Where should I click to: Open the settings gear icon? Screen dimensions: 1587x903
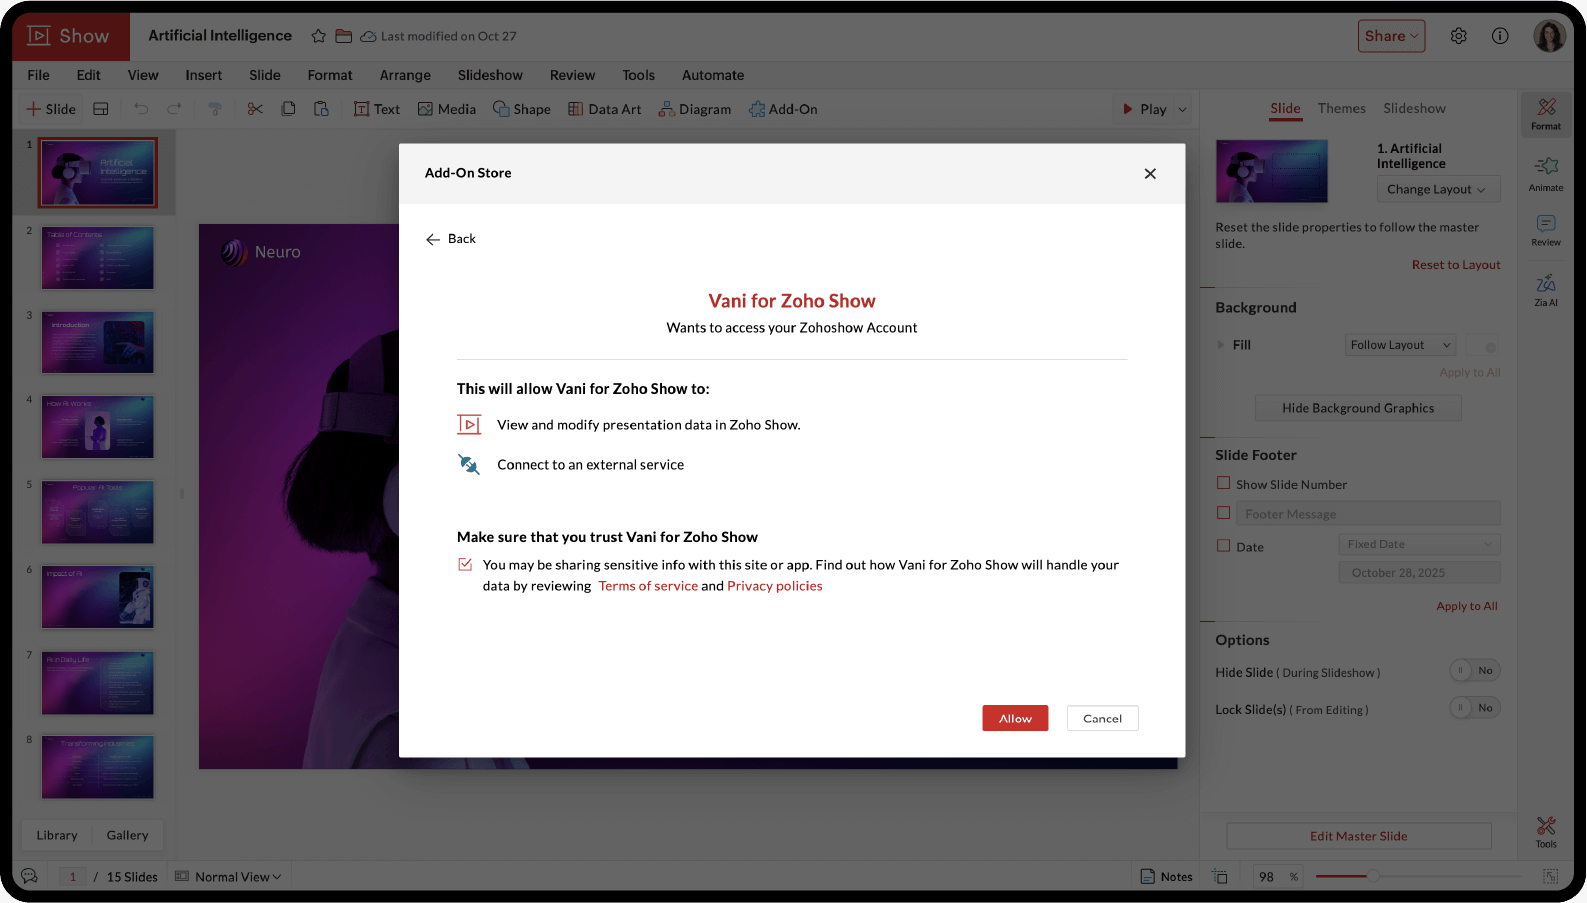[1459, 36]
